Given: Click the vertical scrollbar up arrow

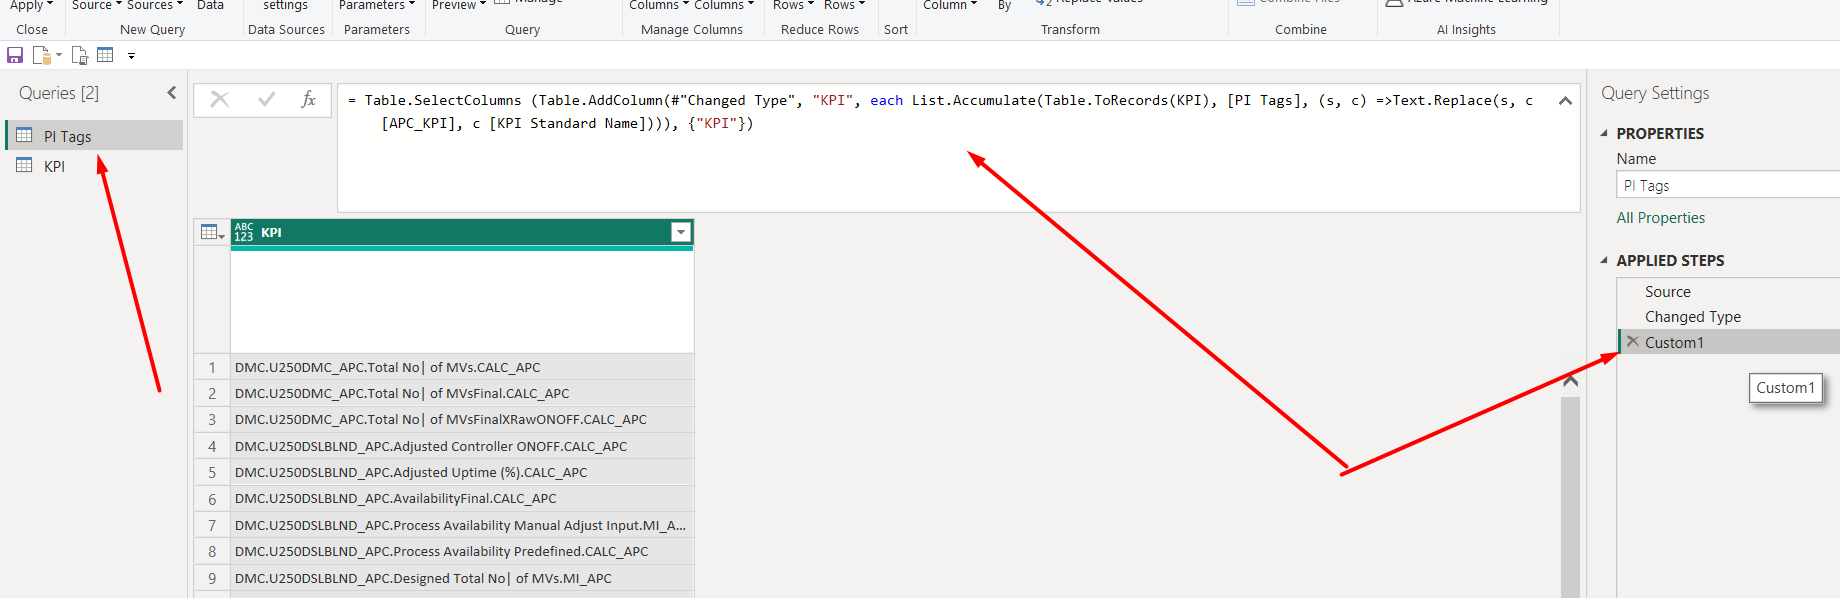Looking at the screenshot, I should 1570,381.
